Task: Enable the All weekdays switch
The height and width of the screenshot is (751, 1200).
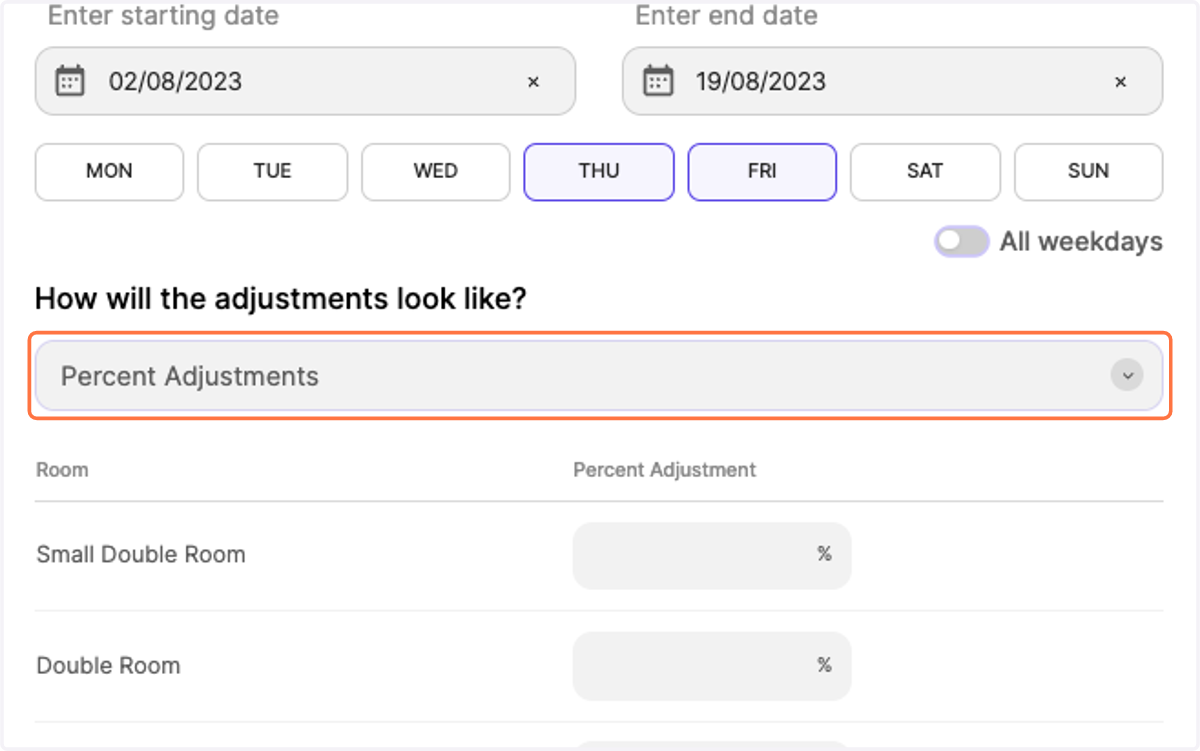Action: click(961, 241)
